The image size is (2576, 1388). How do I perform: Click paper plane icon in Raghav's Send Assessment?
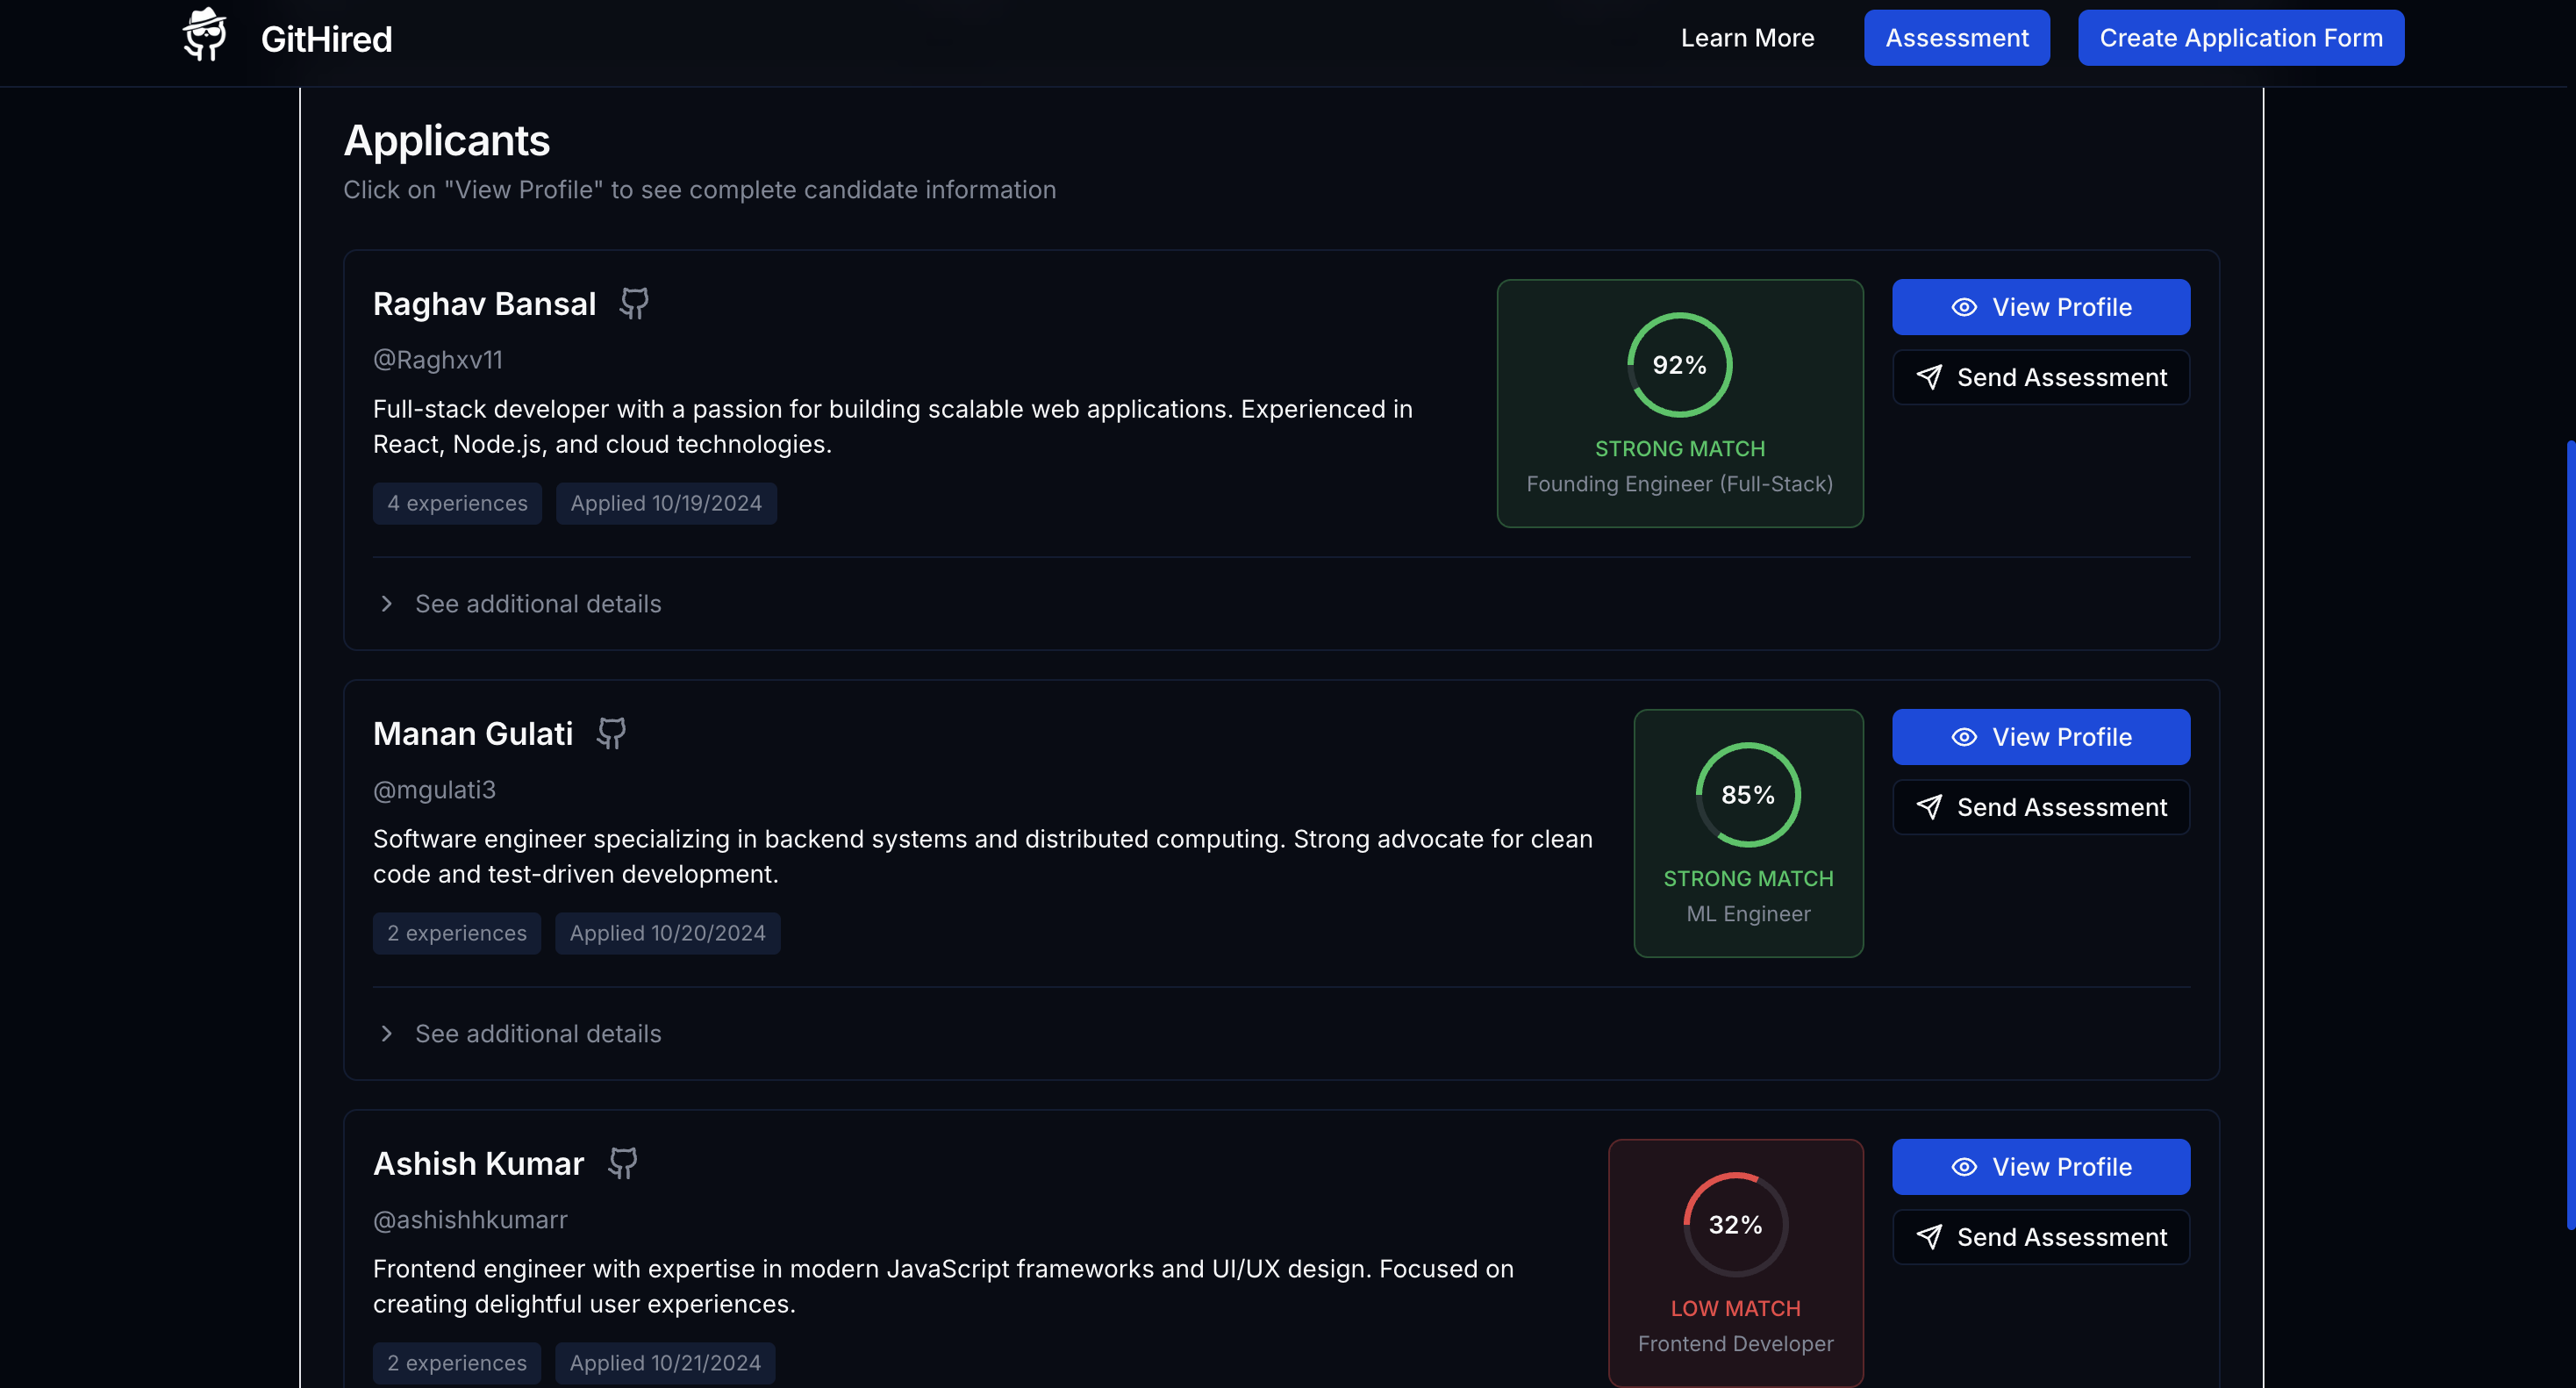click(x=1929, y=377)
